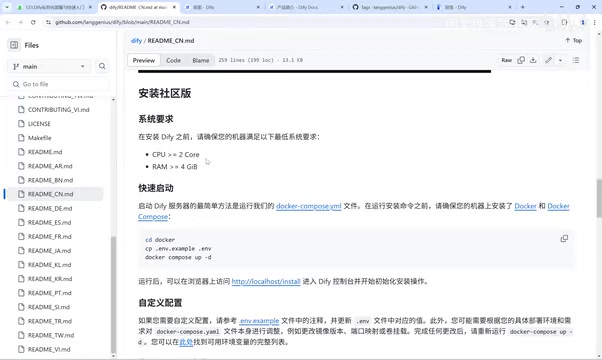
Task: Click the file icon beside LICENSE
Action: (x=22, y=124)
